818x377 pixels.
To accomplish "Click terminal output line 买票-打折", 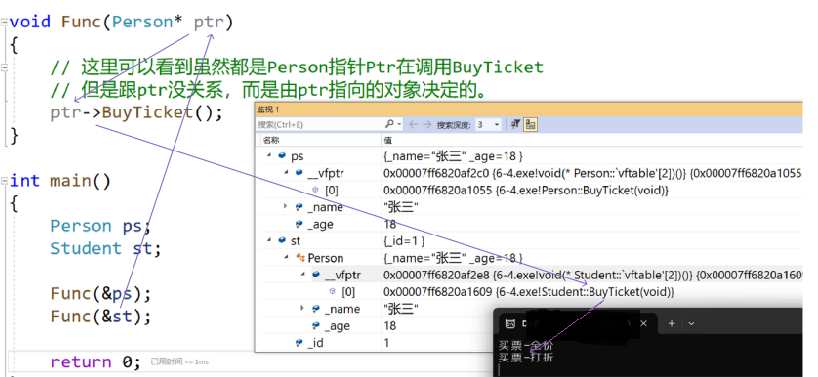I will click(526, 357).
